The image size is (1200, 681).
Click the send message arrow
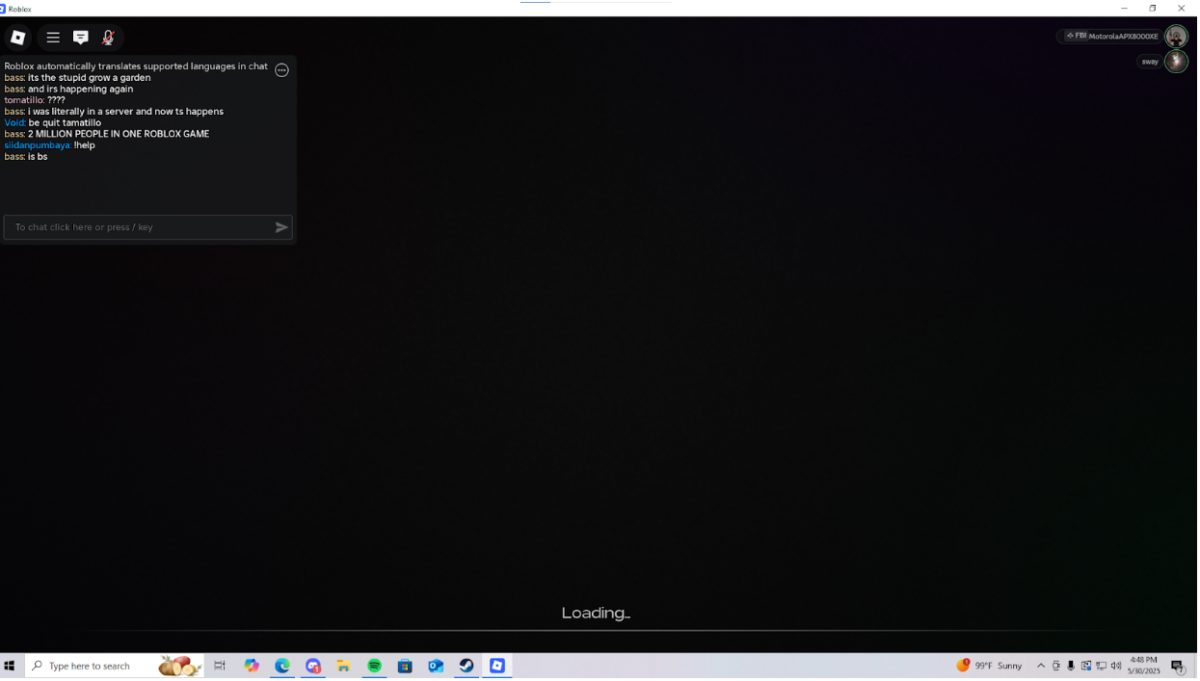coord(282,227)
